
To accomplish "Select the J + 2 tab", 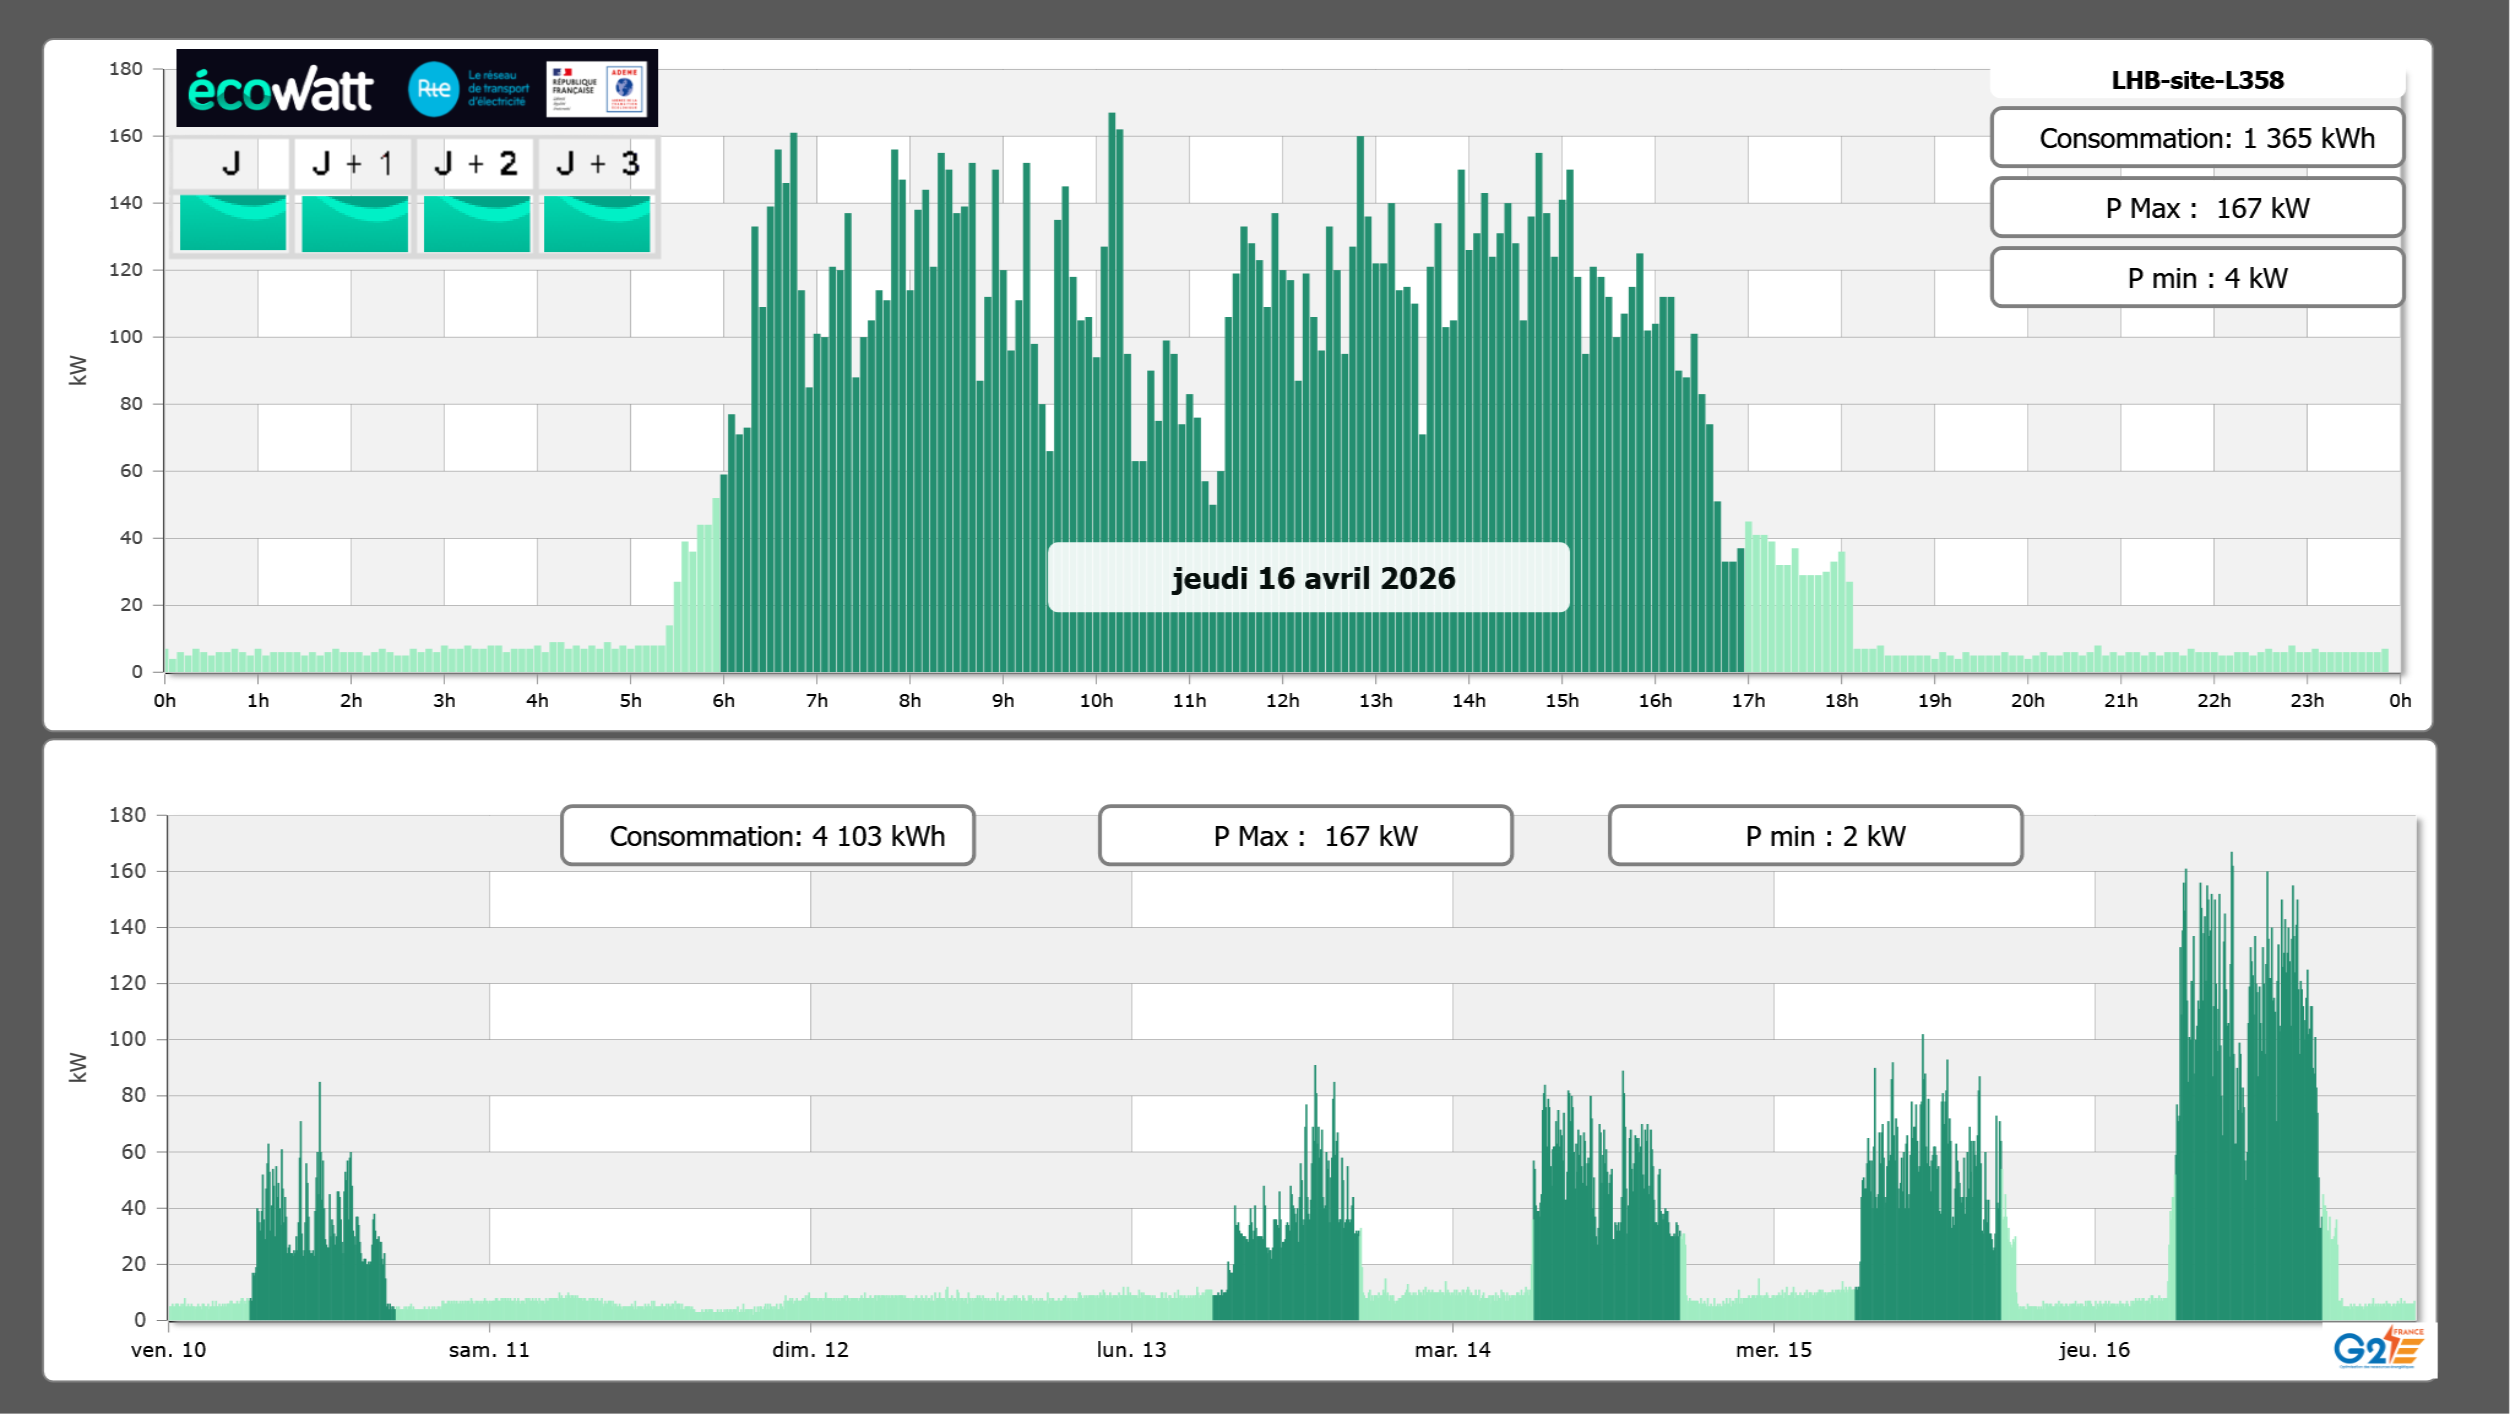I will click(476, 163).
